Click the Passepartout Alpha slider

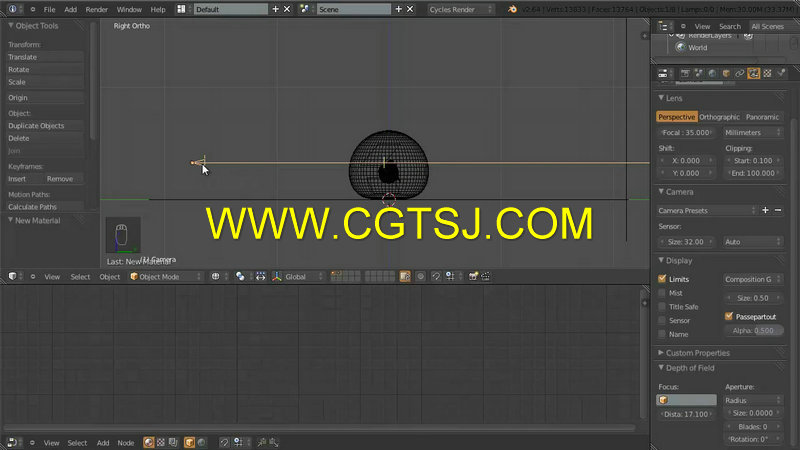[753, 330]
